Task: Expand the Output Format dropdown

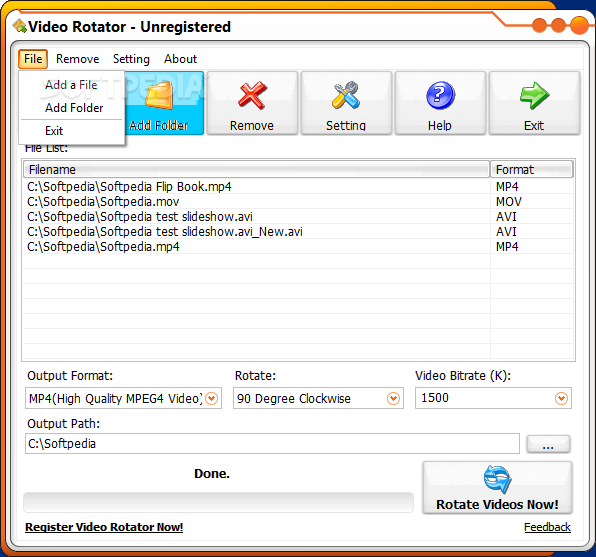Action: tap(212, 398)
